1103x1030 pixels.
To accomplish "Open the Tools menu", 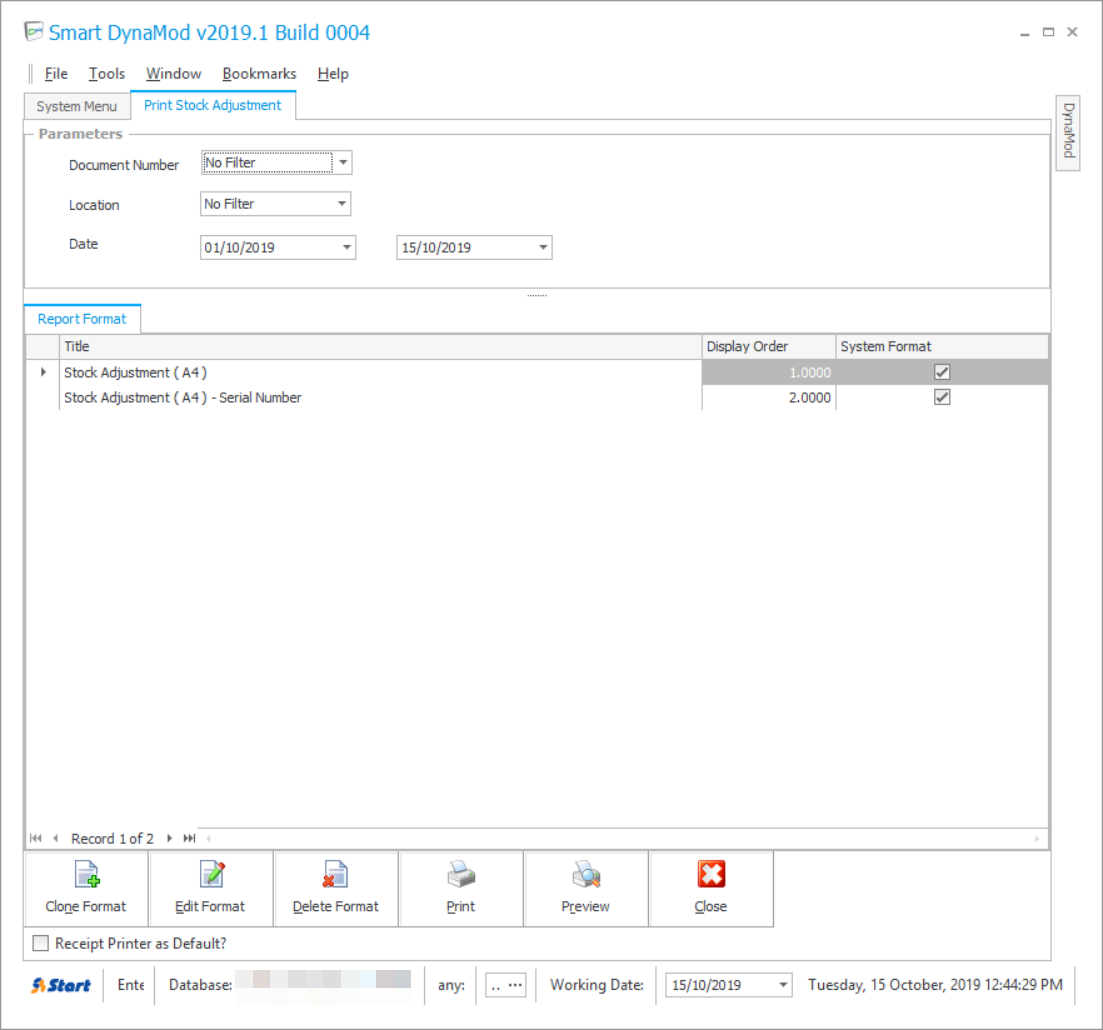I will pyautogui.click(x=107, y=74).
